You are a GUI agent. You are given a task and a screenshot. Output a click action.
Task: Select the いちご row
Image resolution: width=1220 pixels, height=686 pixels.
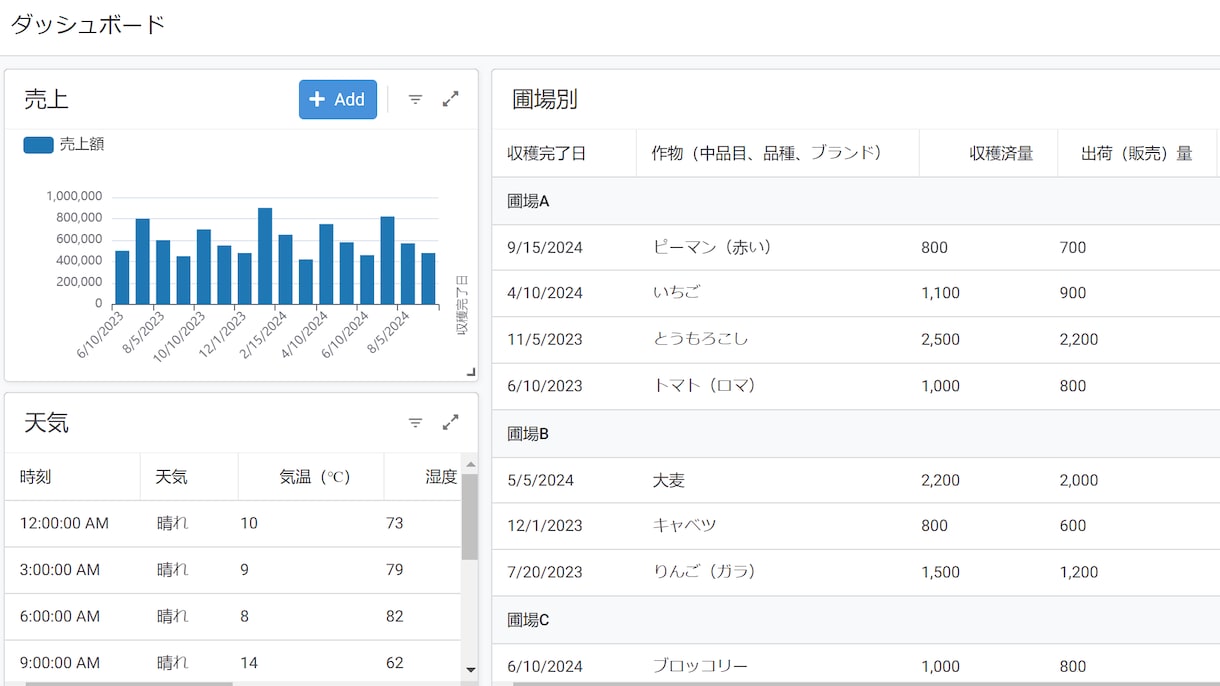[856, 293]
